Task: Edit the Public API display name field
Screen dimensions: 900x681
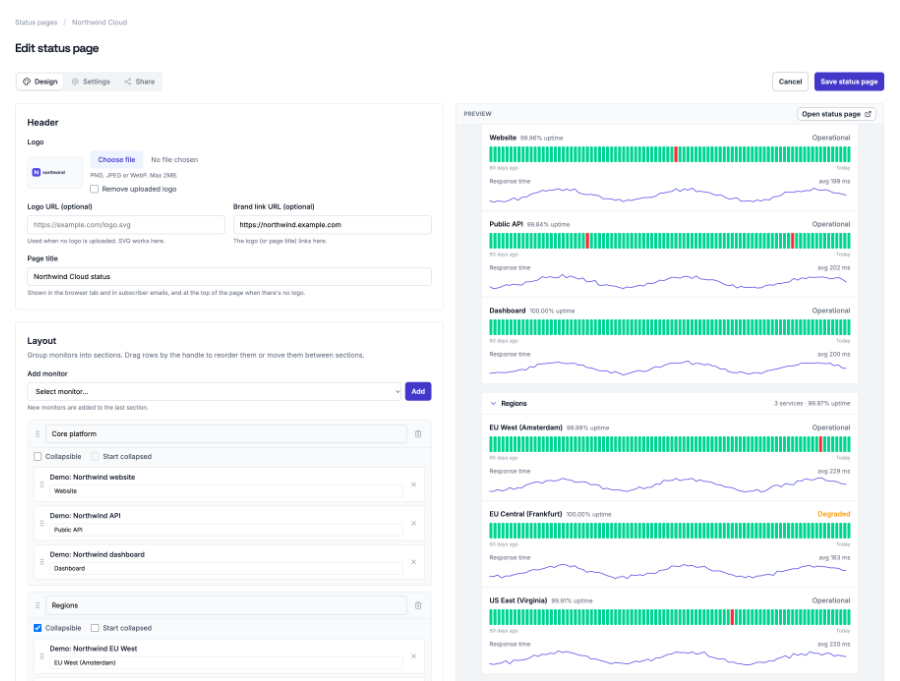Action: coord(226,529)
